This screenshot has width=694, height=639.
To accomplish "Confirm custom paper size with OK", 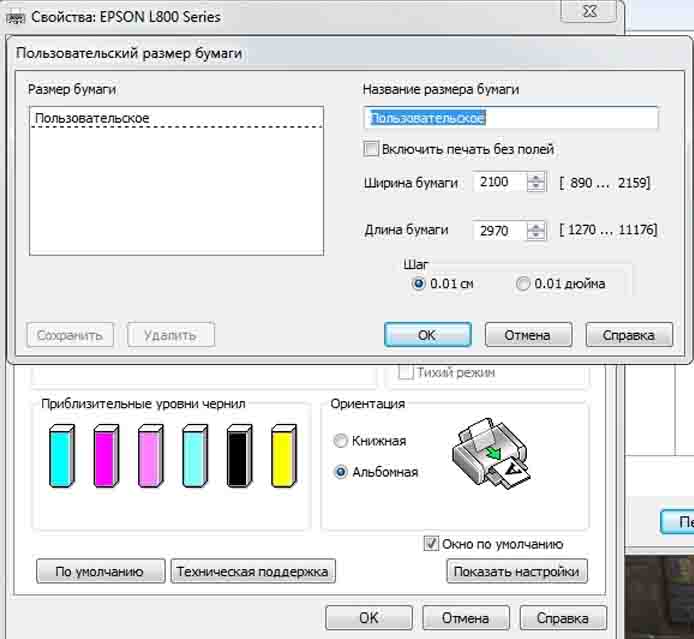I will click(428, 335).
